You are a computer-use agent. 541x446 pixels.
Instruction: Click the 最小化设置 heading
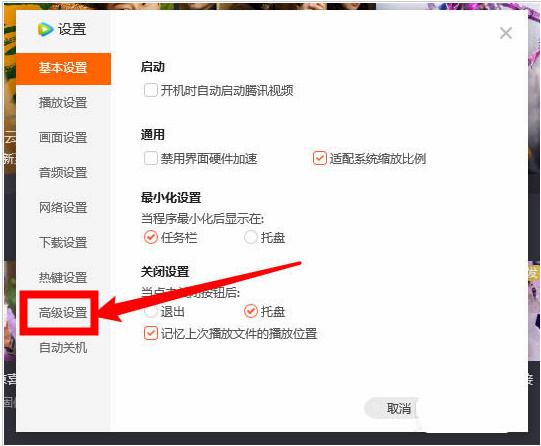[171, 198]
